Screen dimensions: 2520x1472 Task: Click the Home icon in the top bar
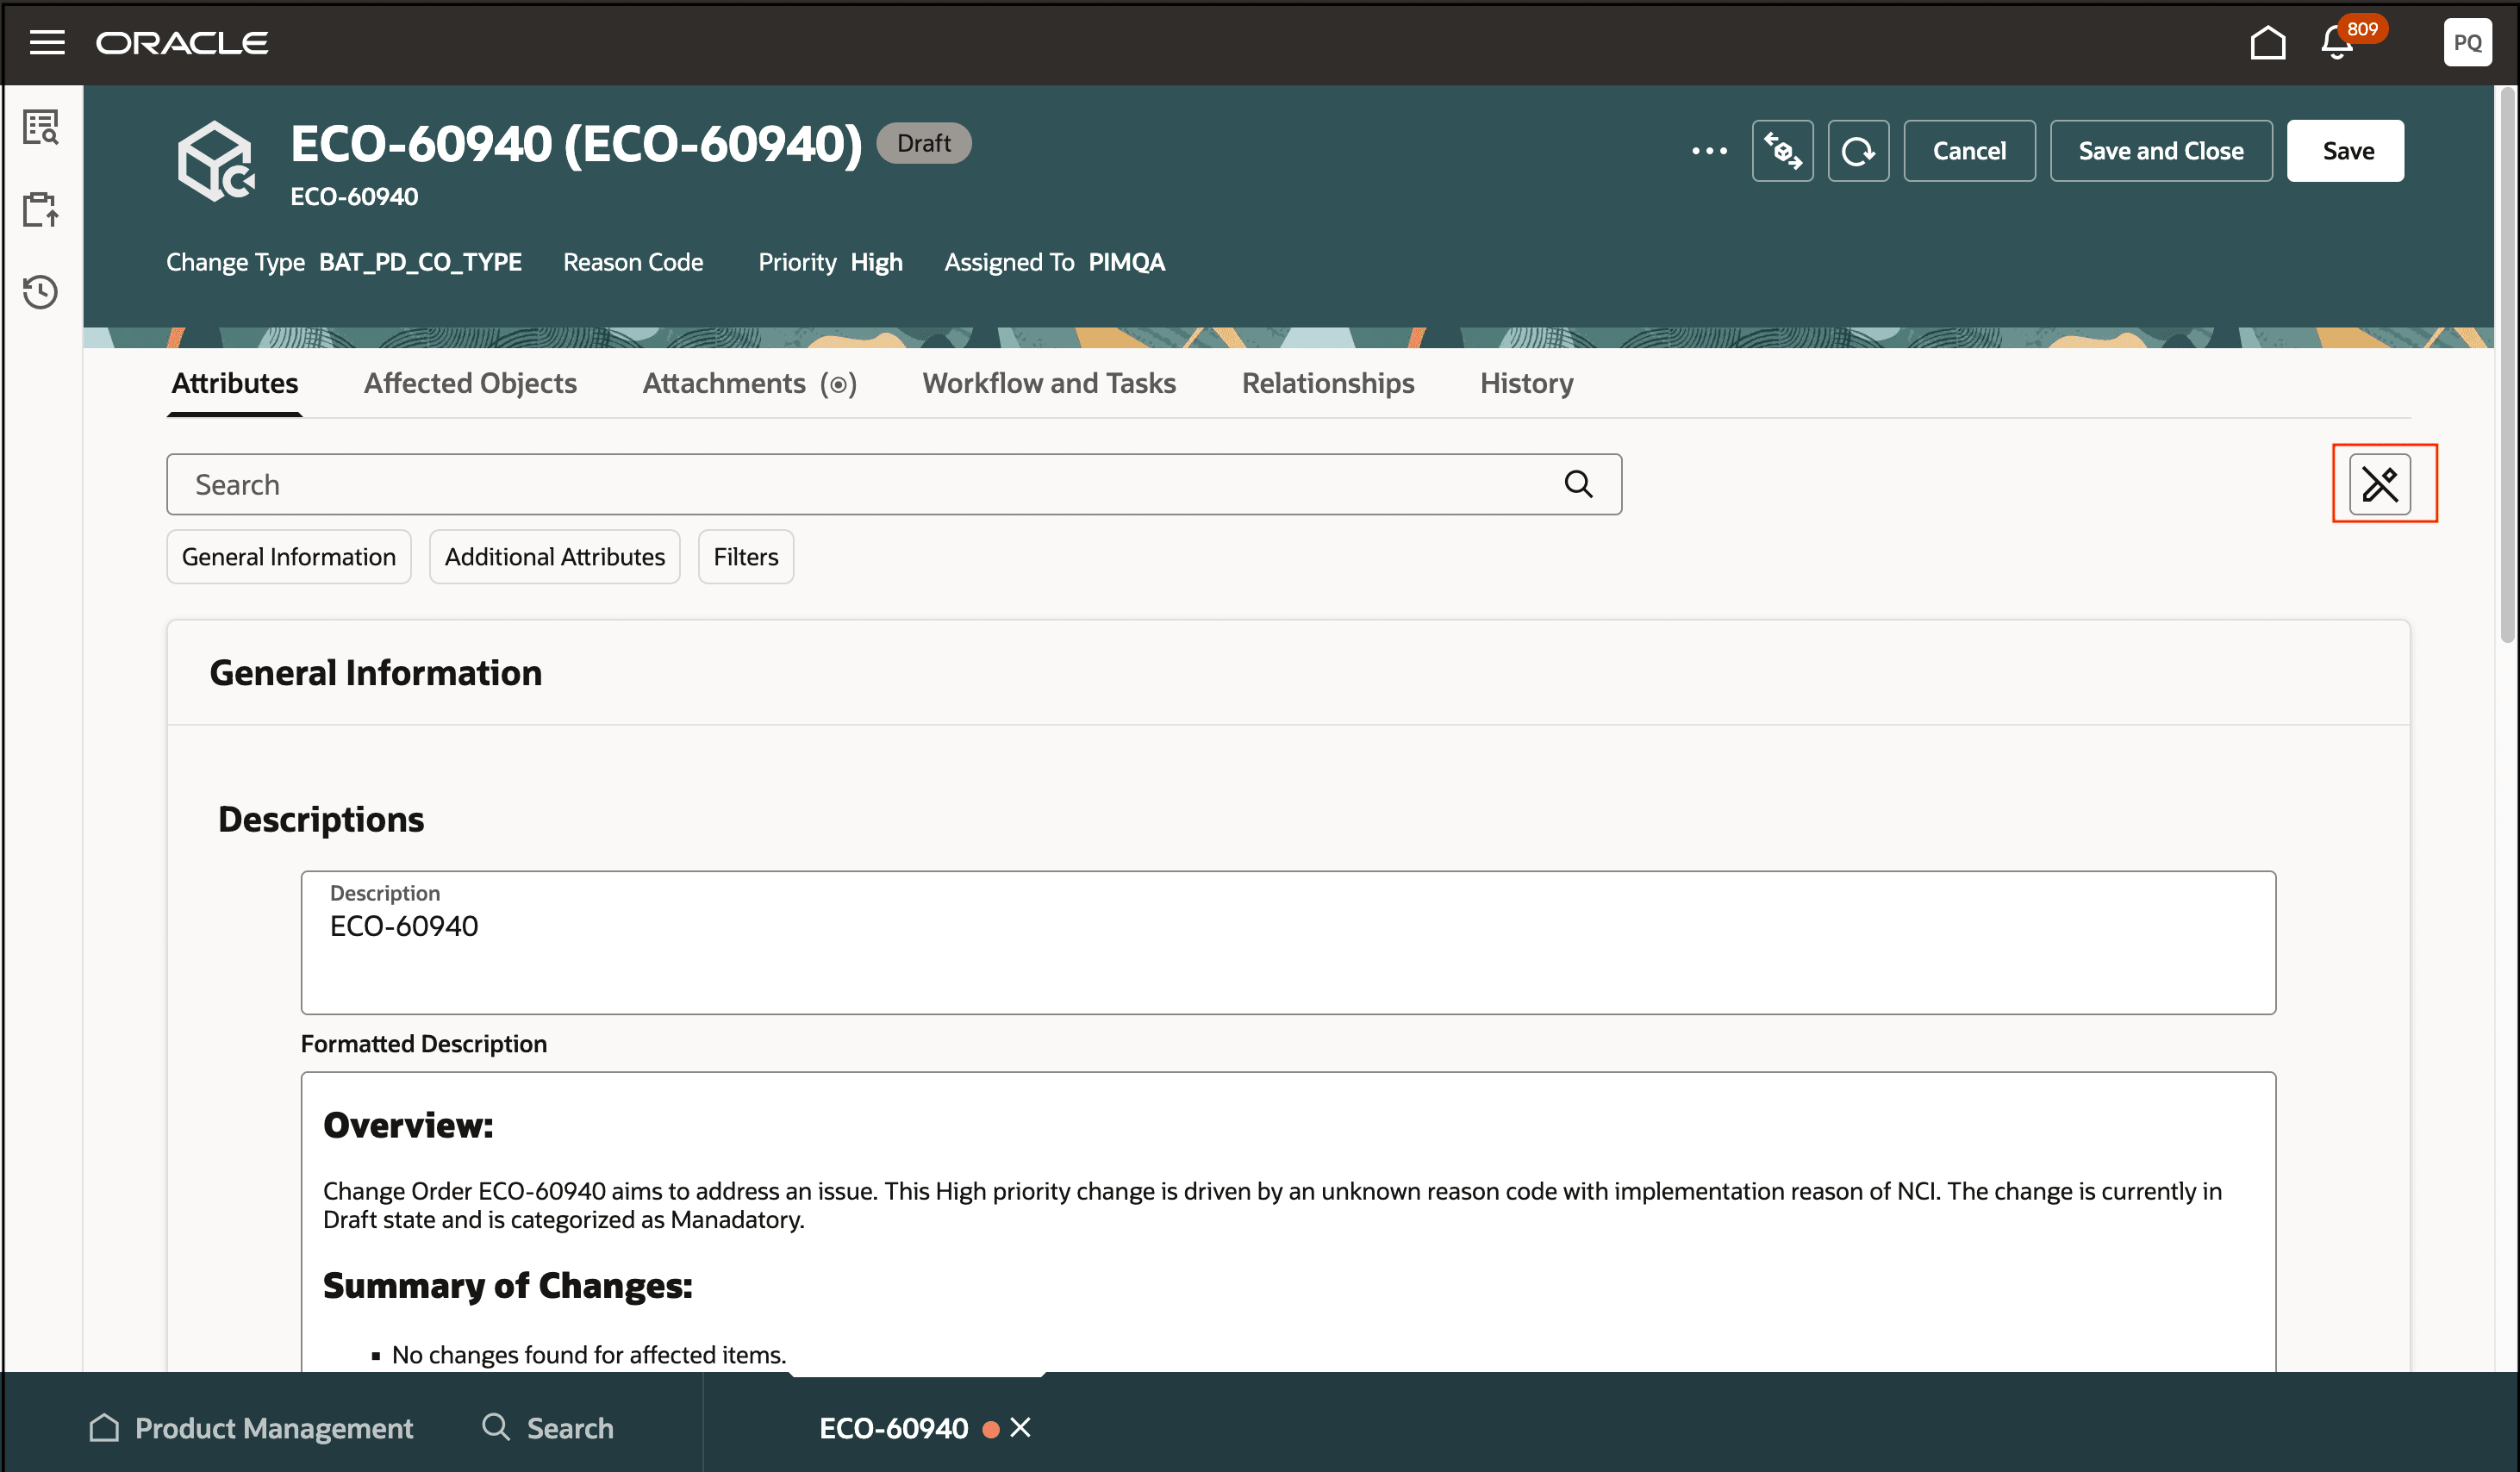point(2267,42)
